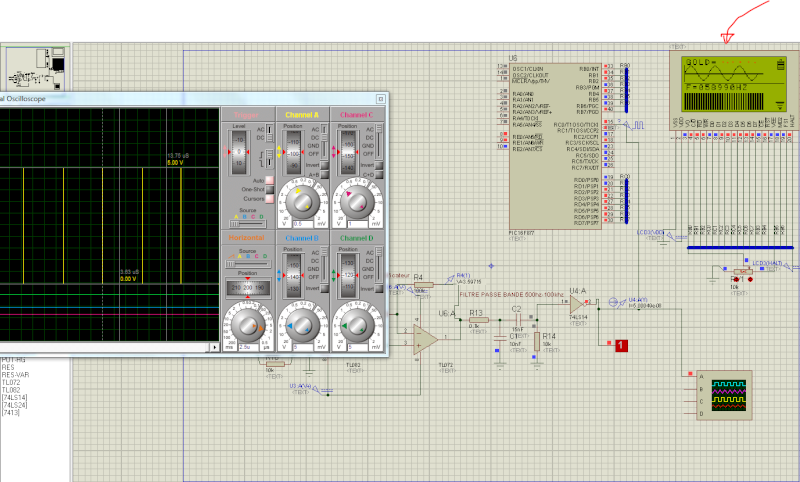
Task: Turn the Channel A volts dial
Action: pyautogui.click(x=303, y=202)
